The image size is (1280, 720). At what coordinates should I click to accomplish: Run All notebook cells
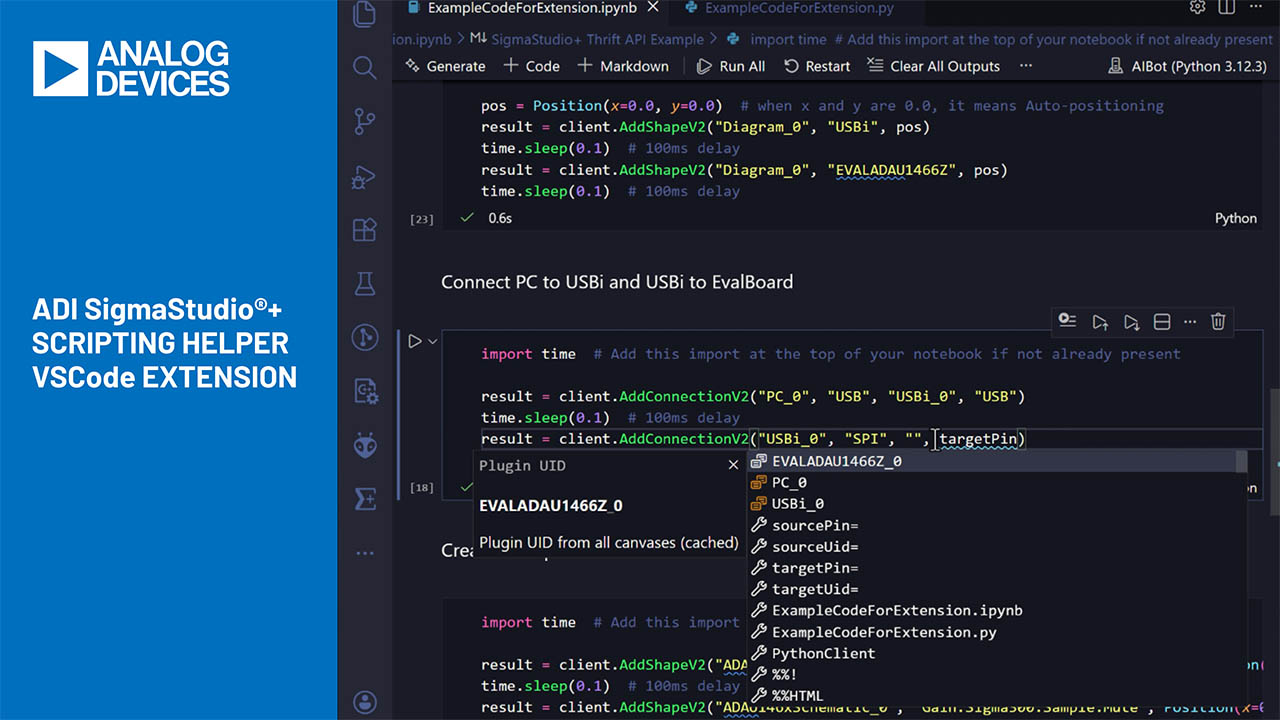tap(731, 66)
